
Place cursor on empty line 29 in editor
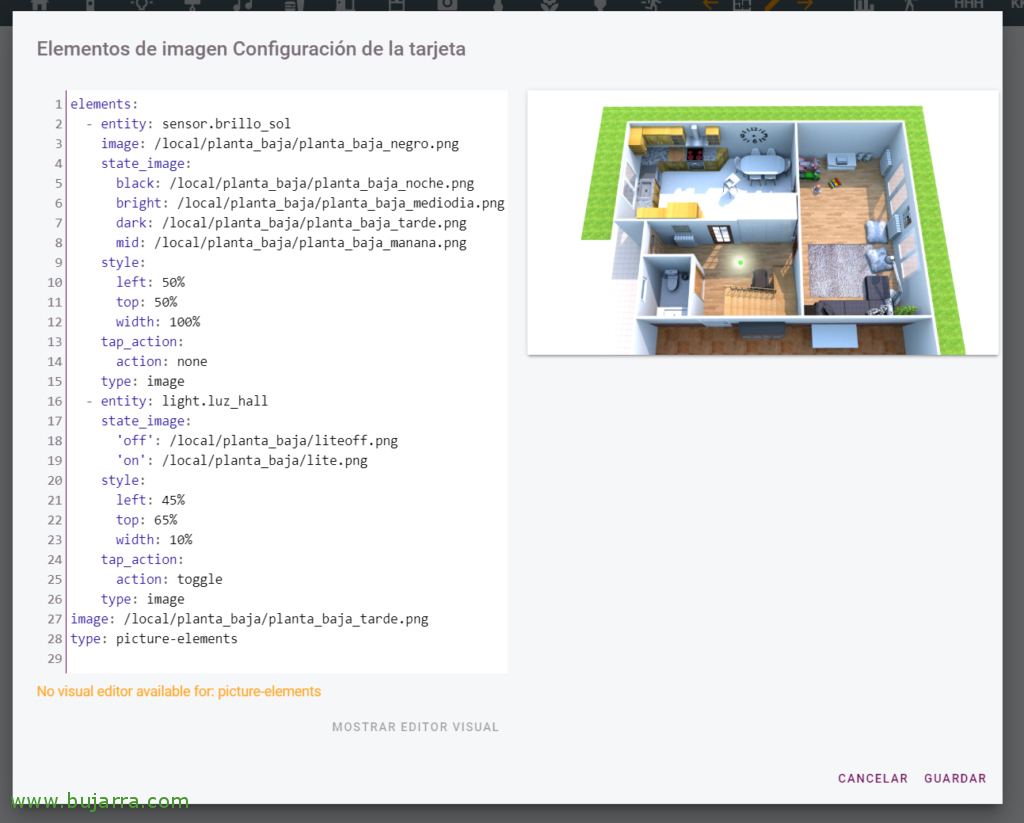287,658
